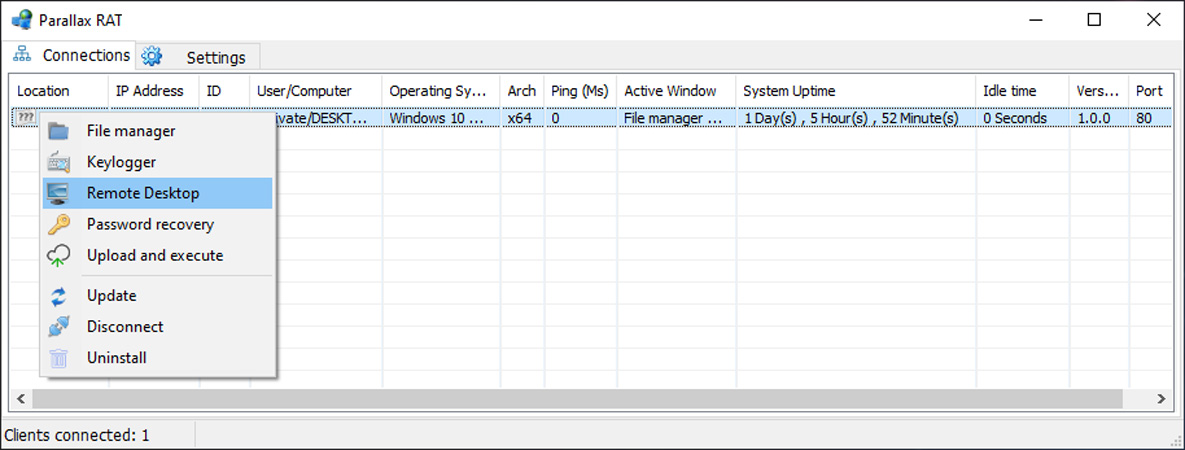1185x450 pixels.
Task: Select the connected Windows 10 client row
Action: (590, 118)
